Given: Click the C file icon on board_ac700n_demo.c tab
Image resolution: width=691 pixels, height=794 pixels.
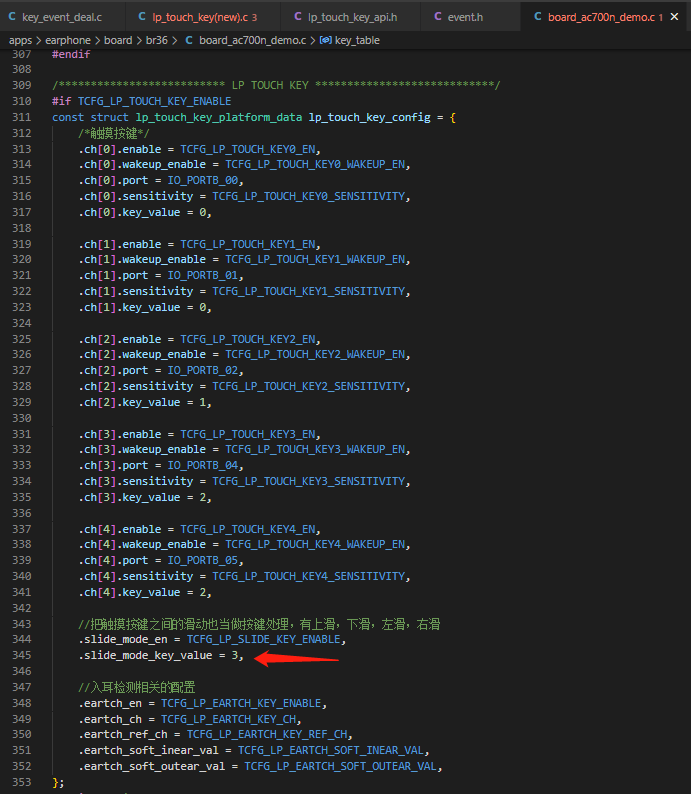Looking at the screenshot, I should 538,17.
